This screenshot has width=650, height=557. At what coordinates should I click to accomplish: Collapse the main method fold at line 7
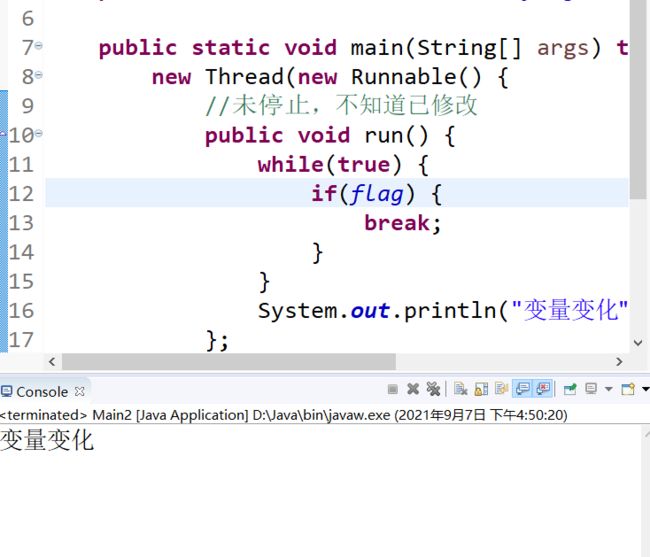[39, 46]
